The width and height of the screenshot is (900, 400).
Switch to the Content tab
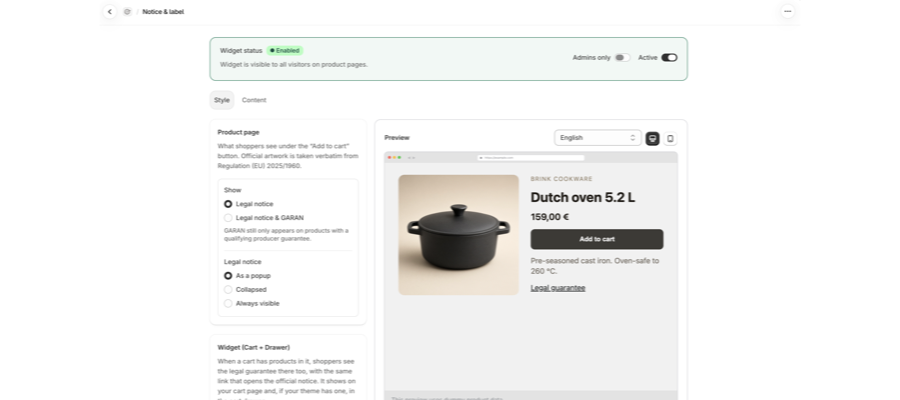(254, 100)
